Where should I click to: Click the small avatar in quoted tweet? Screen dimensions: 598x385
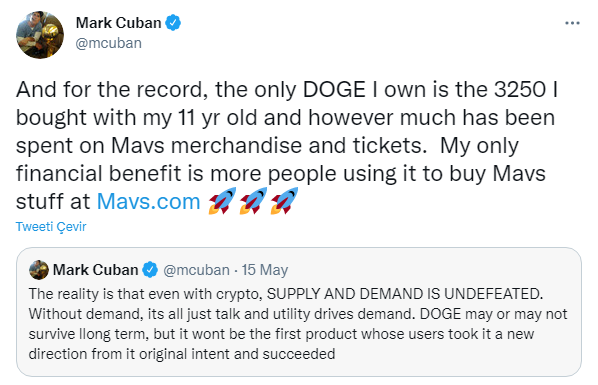point(39,270)
